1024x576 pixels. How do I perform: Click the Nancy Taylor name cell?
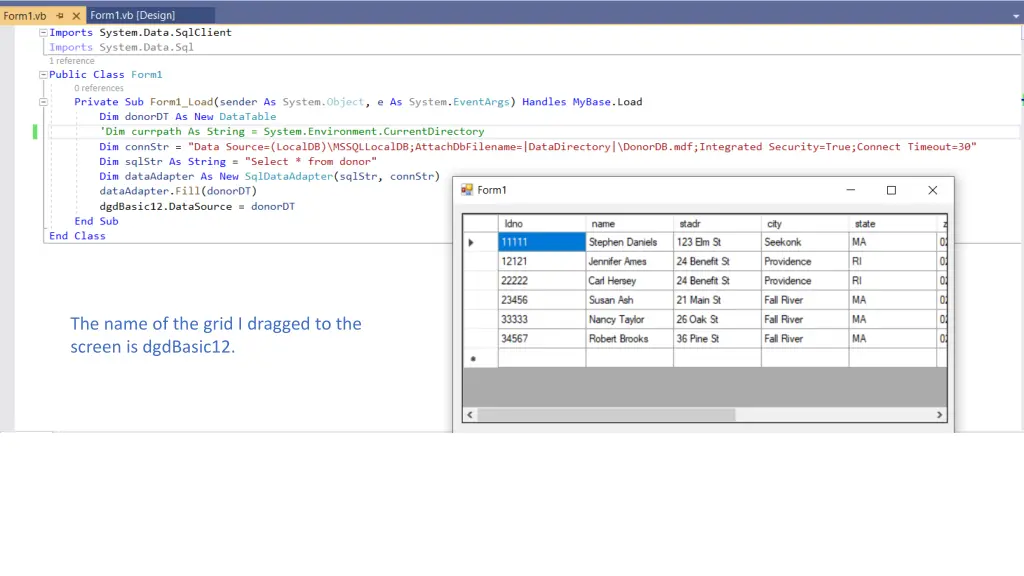pos(630,319)
